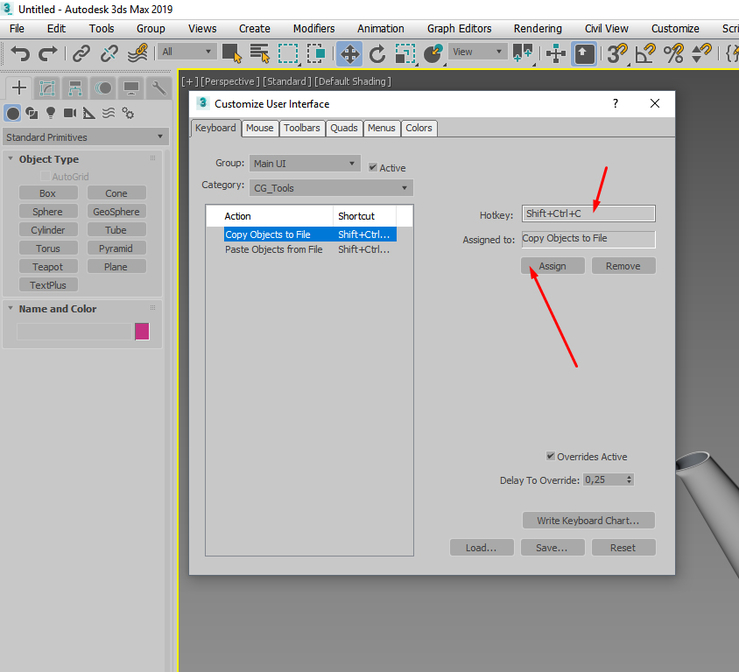Switch to the Menus tab
This screenshot has width=739, height=672.
(x=381, y=128)
